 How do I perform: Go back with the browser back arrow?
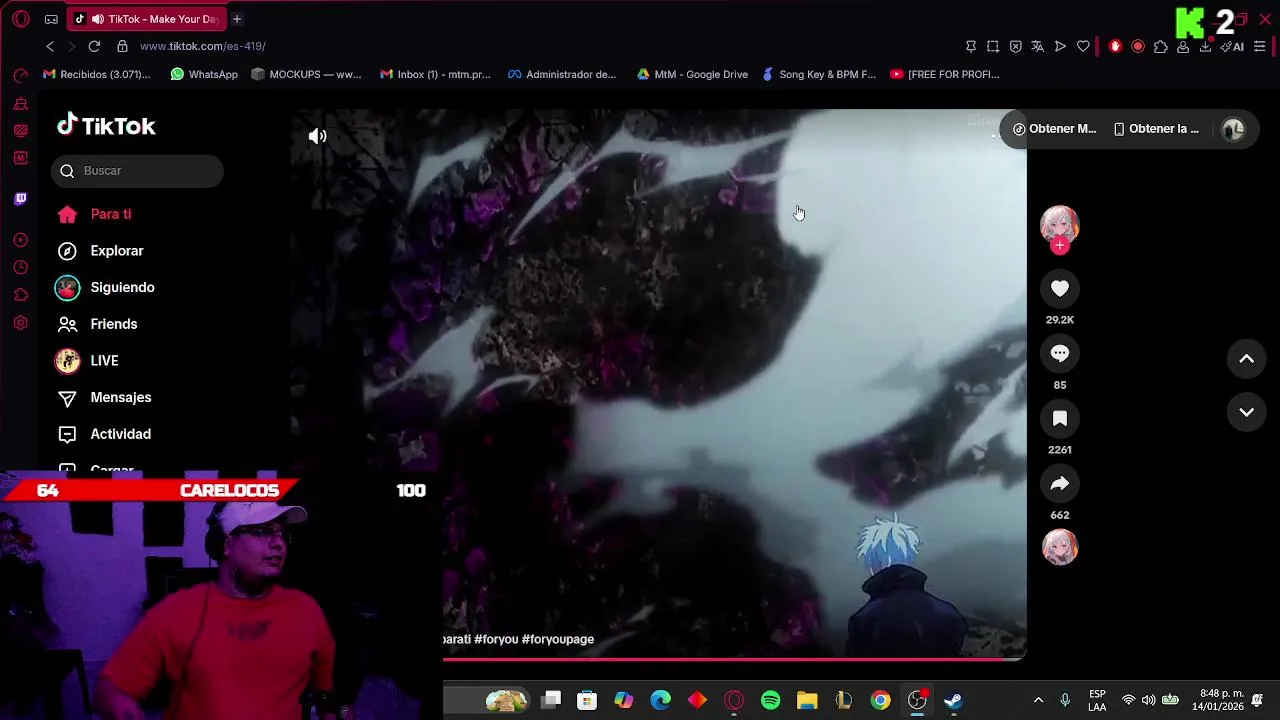point(50,46)
